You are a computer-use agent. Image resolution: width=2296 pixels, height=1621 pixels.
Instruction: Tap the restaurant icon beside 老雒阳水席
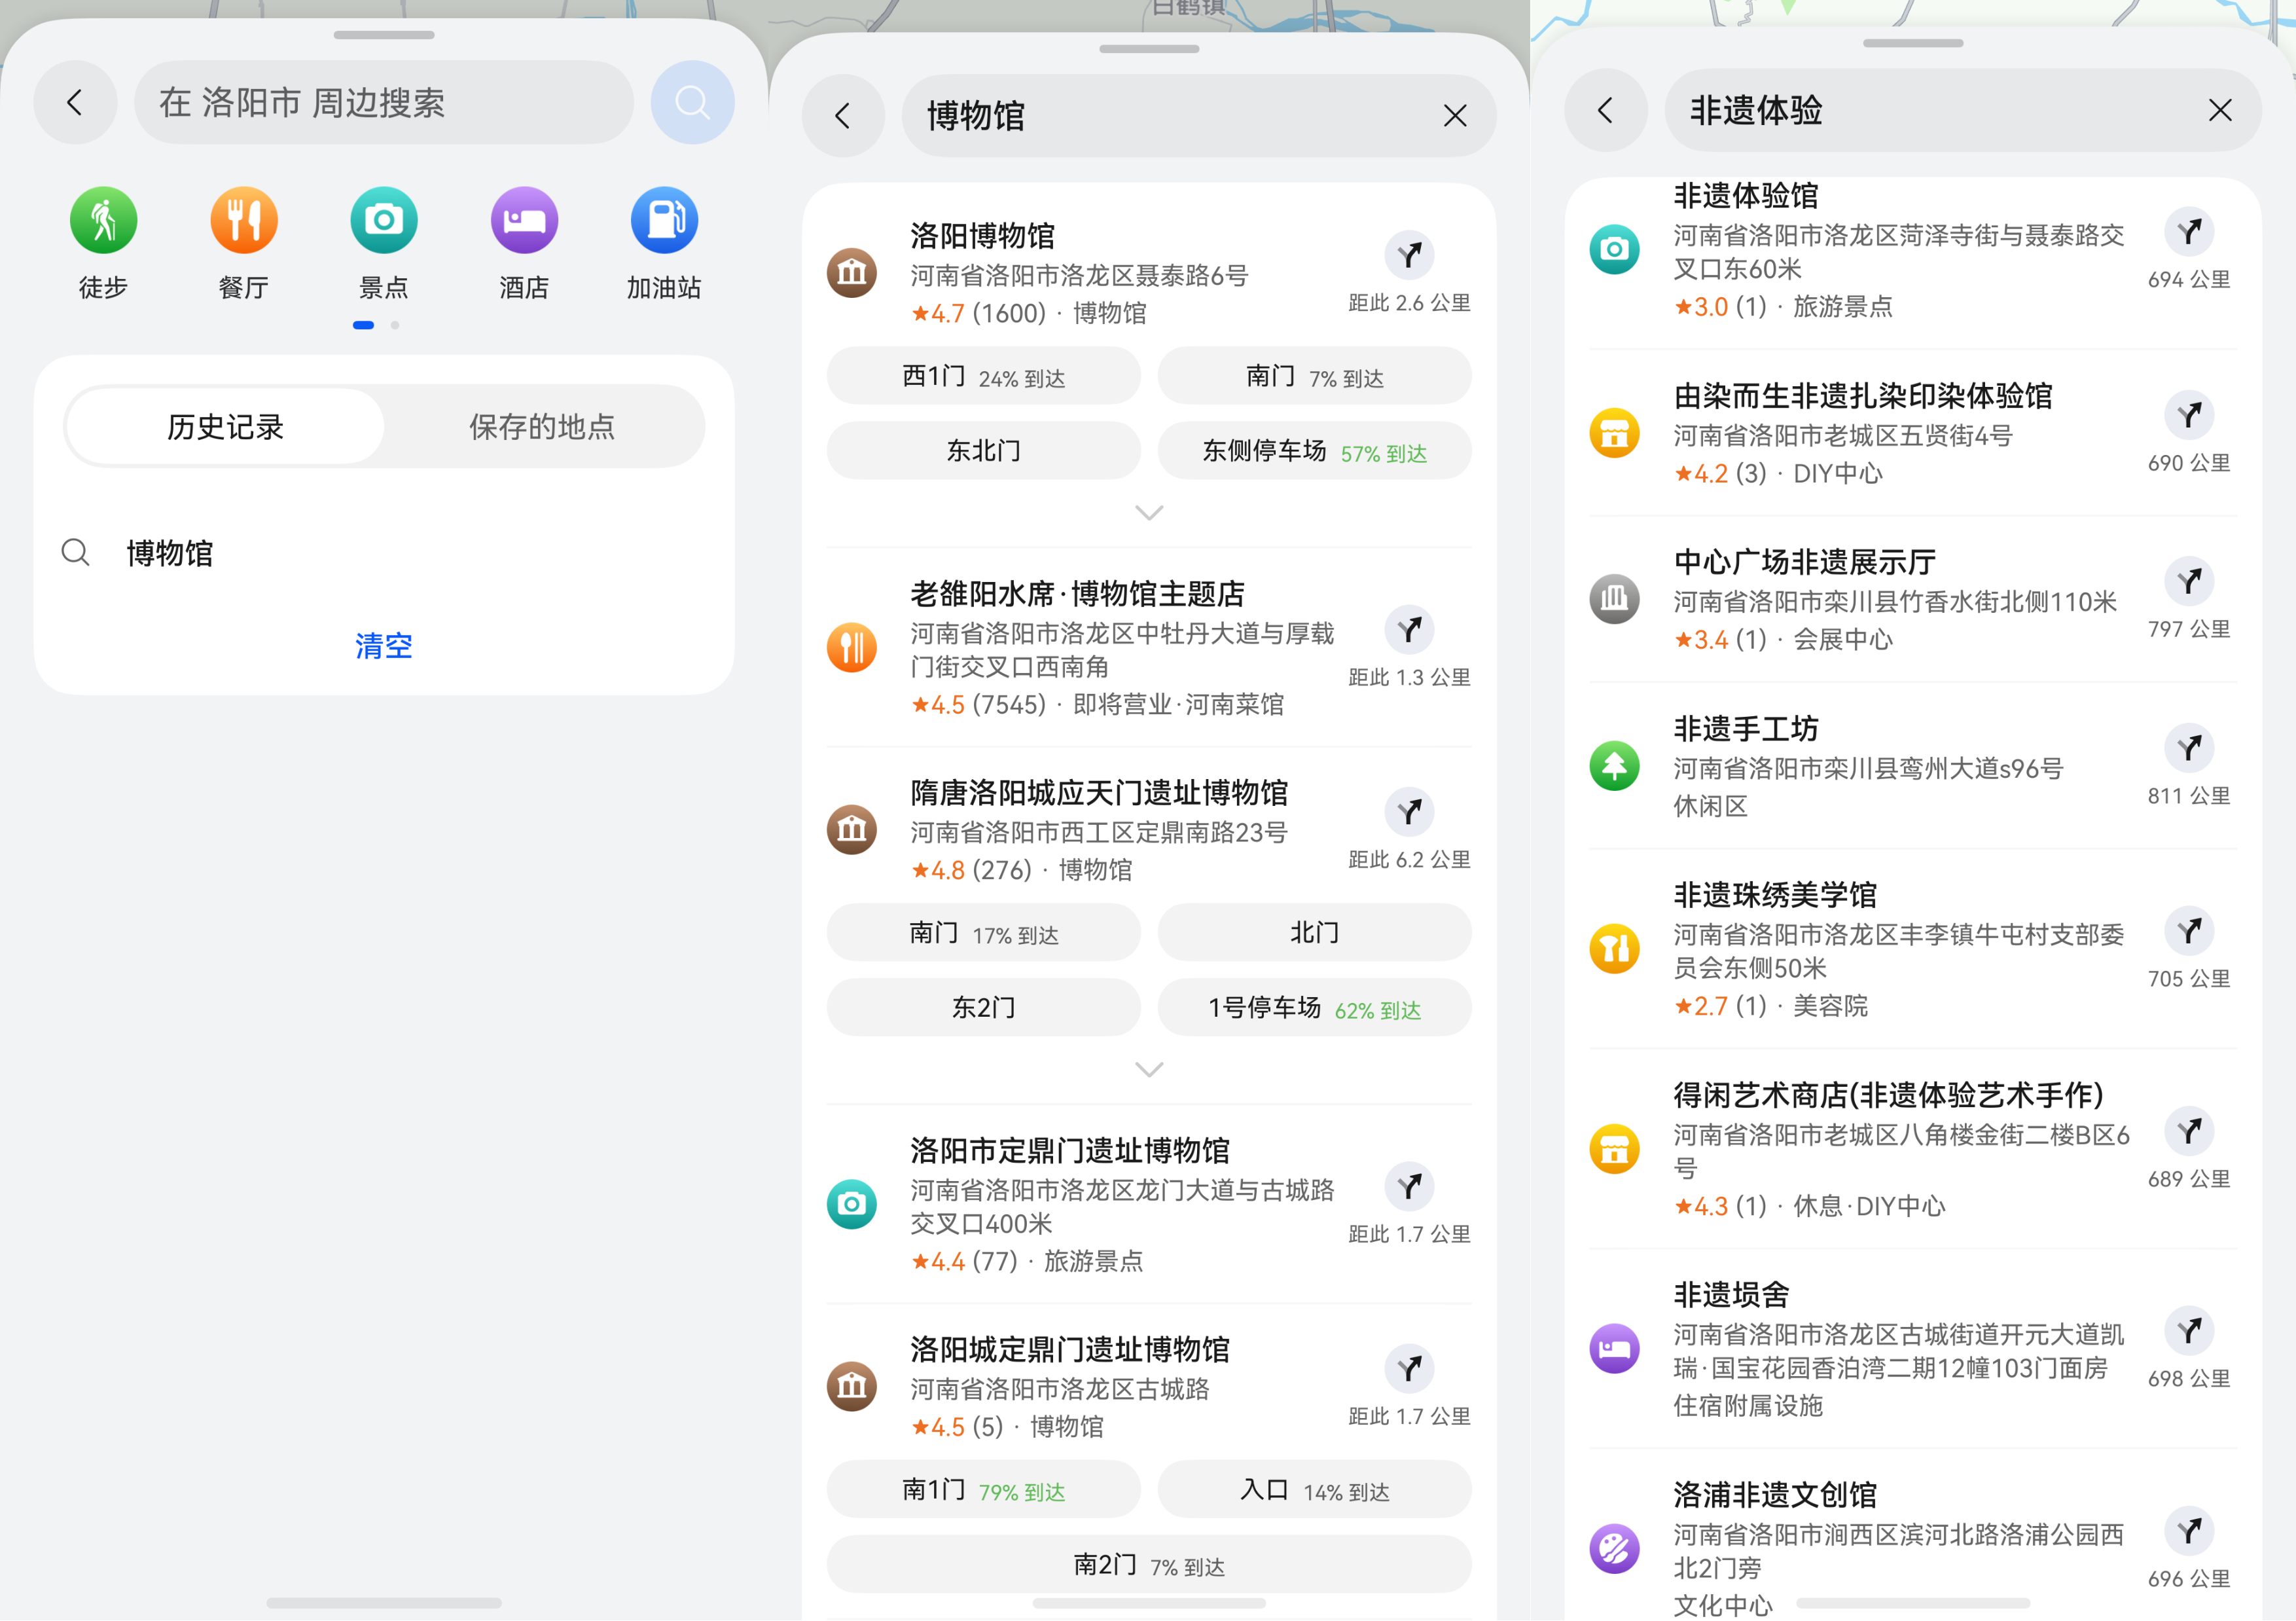coord(852,647)
